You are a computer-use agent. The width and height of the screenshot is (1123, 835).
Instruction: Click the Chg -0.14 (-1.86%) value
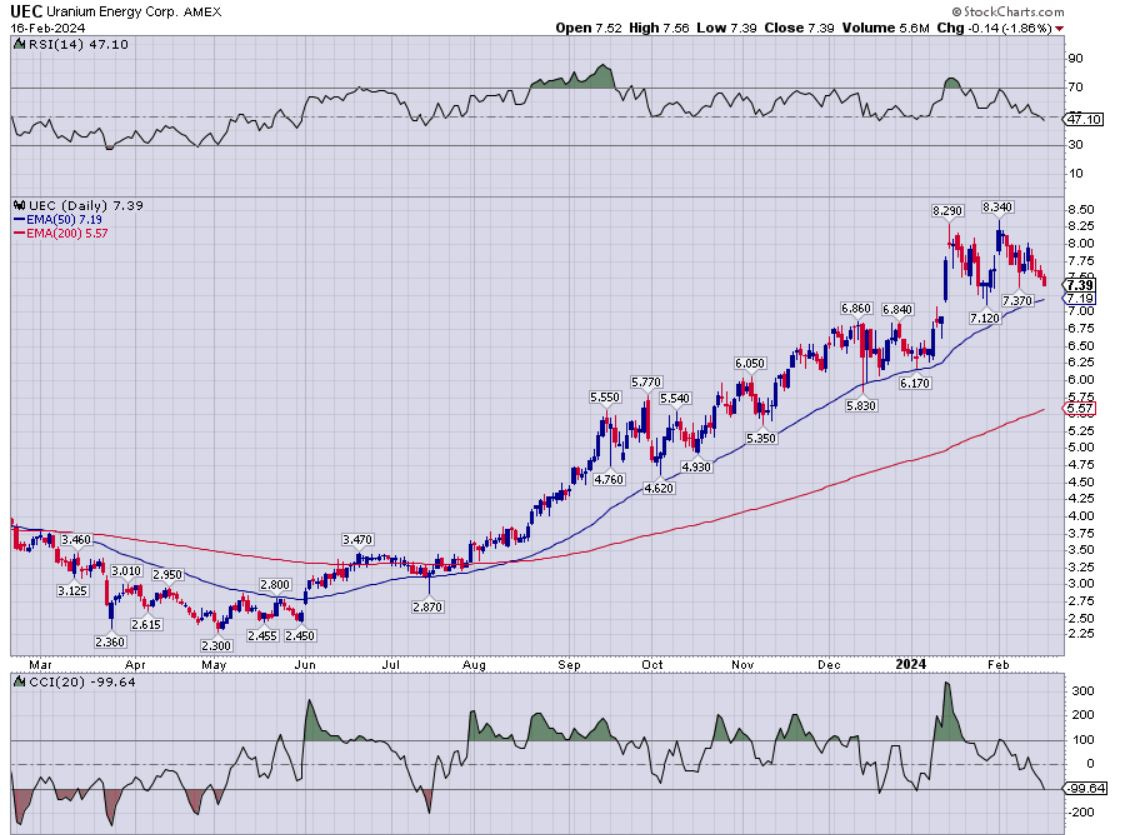coord(994,28)
